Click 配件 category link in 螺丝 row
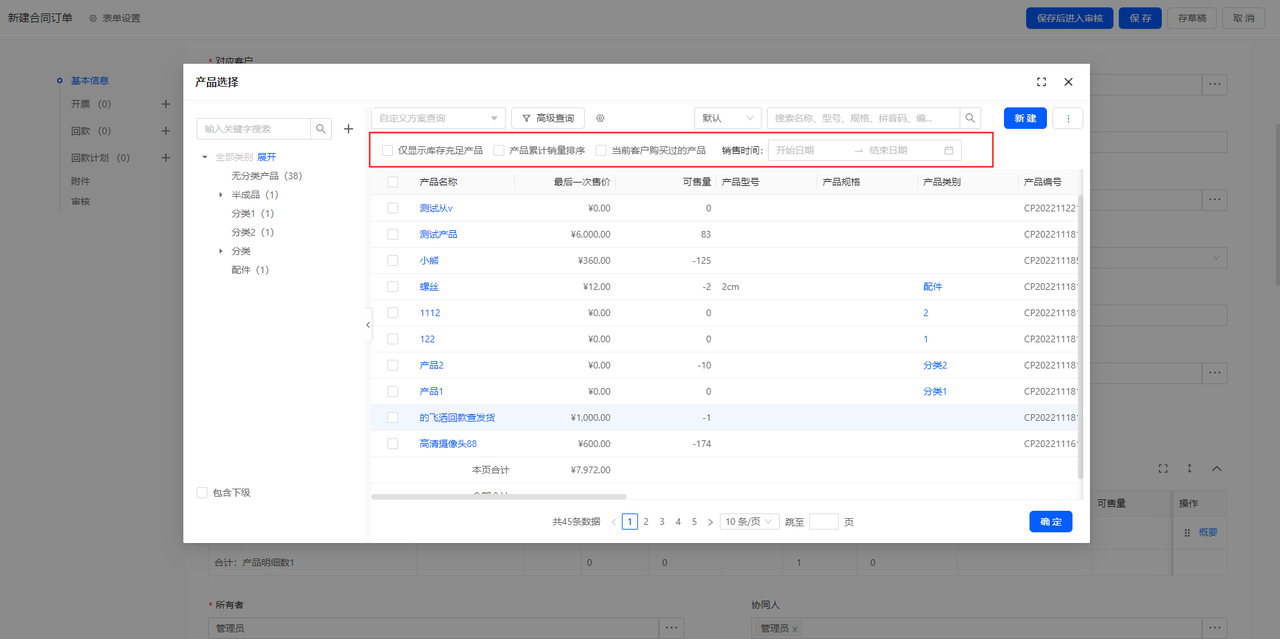Screen dimensions: 1280x639 [x=933, y=287]
